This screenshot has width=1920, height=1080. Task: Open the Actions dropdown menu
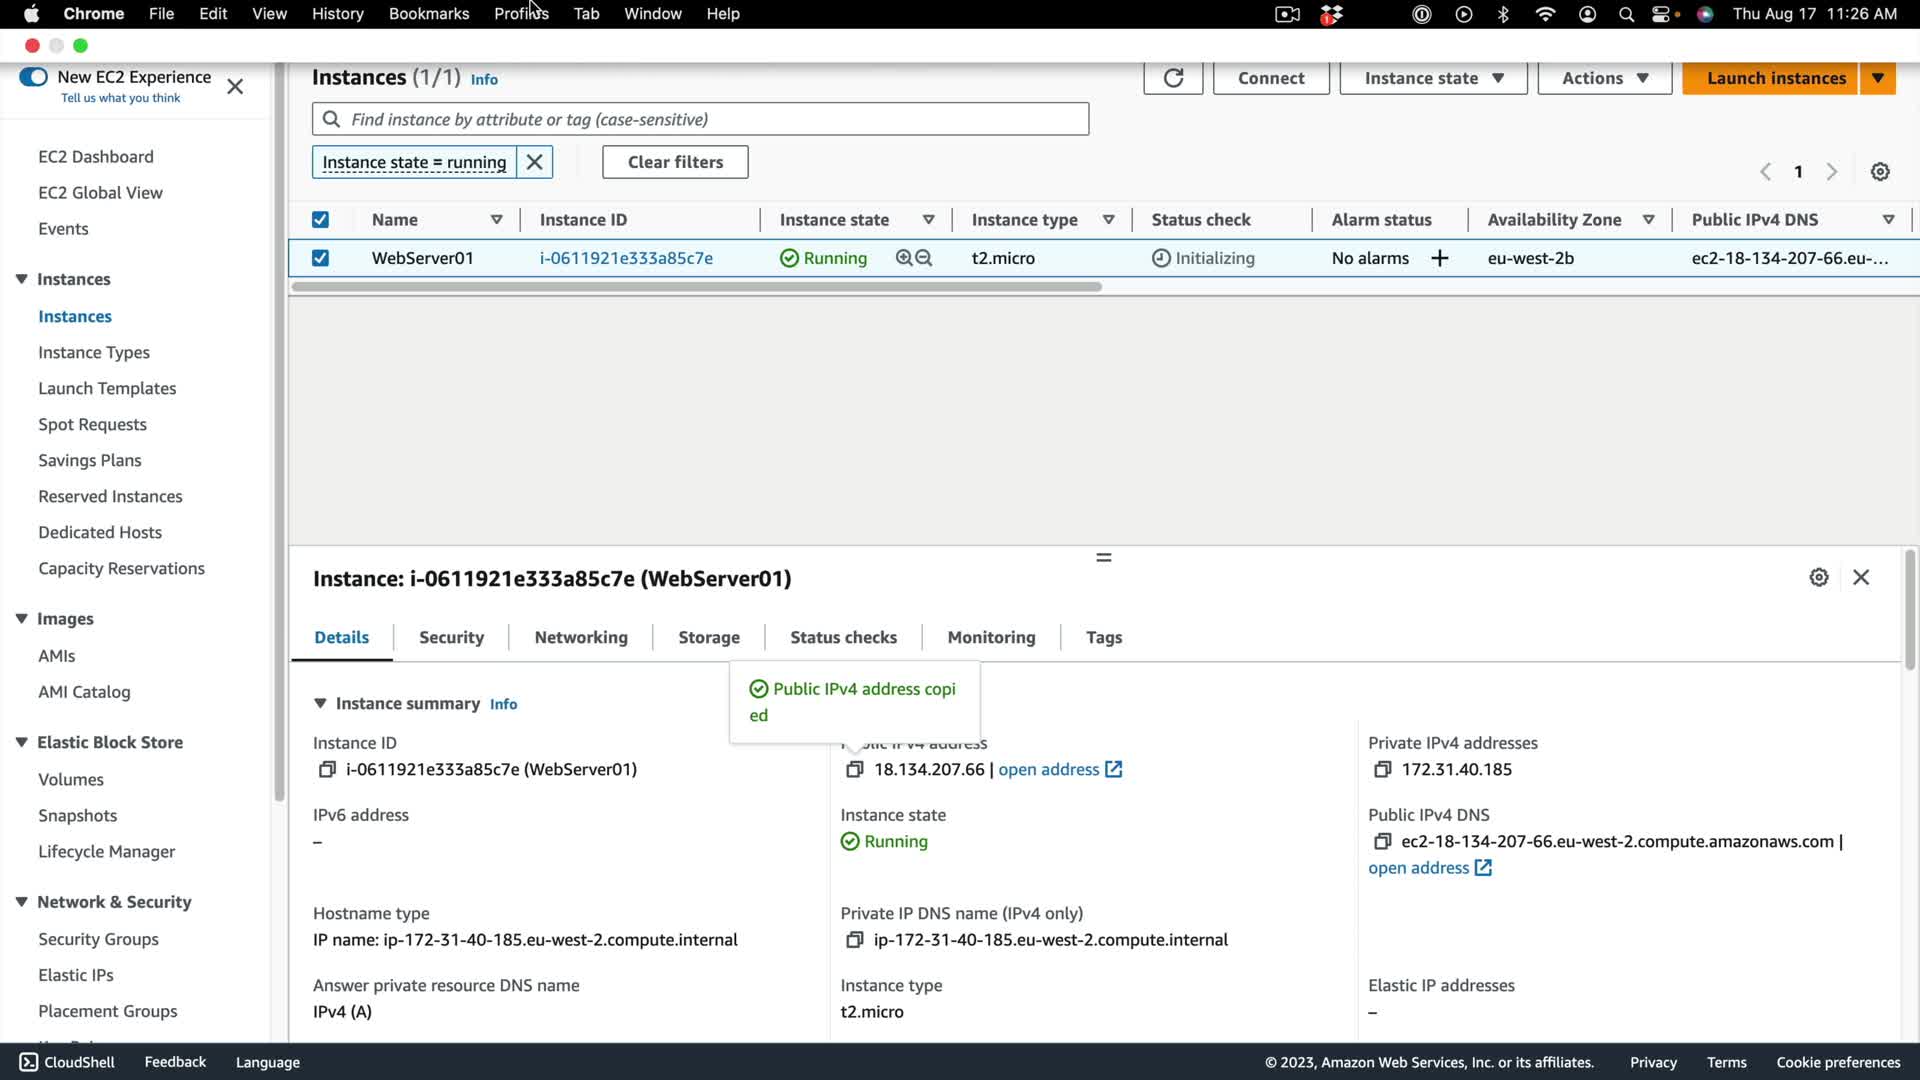1604,78
